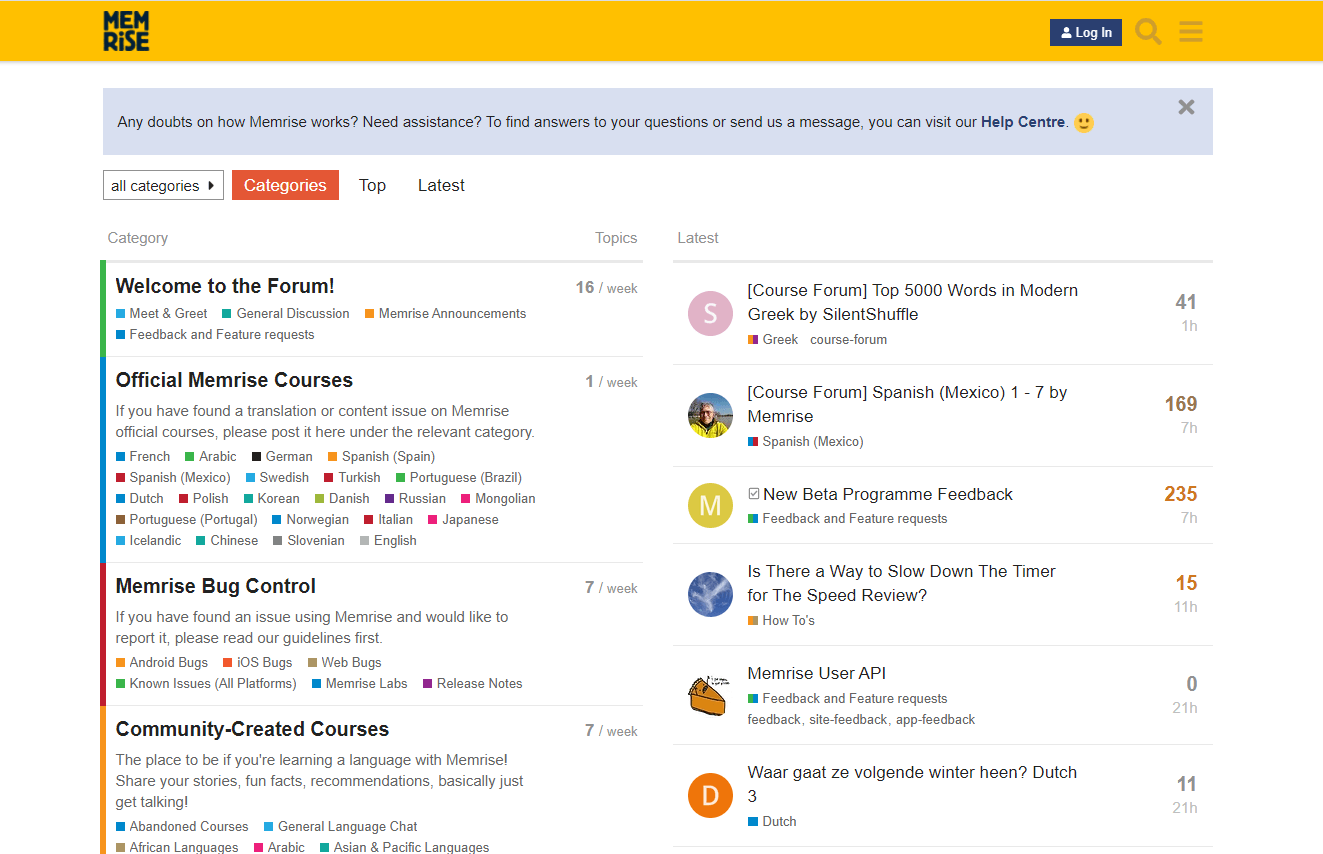The width and height of the screenshot is (1323, 854).
Task: Click the green color square of Feedback and Feature requests
Action: (753, 518)
